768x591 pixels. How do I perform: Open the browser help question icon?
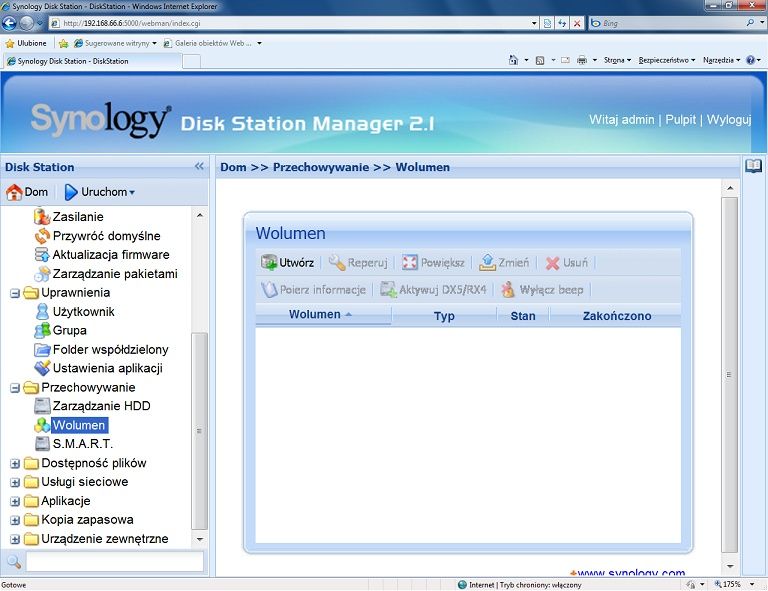pos(750,60)
